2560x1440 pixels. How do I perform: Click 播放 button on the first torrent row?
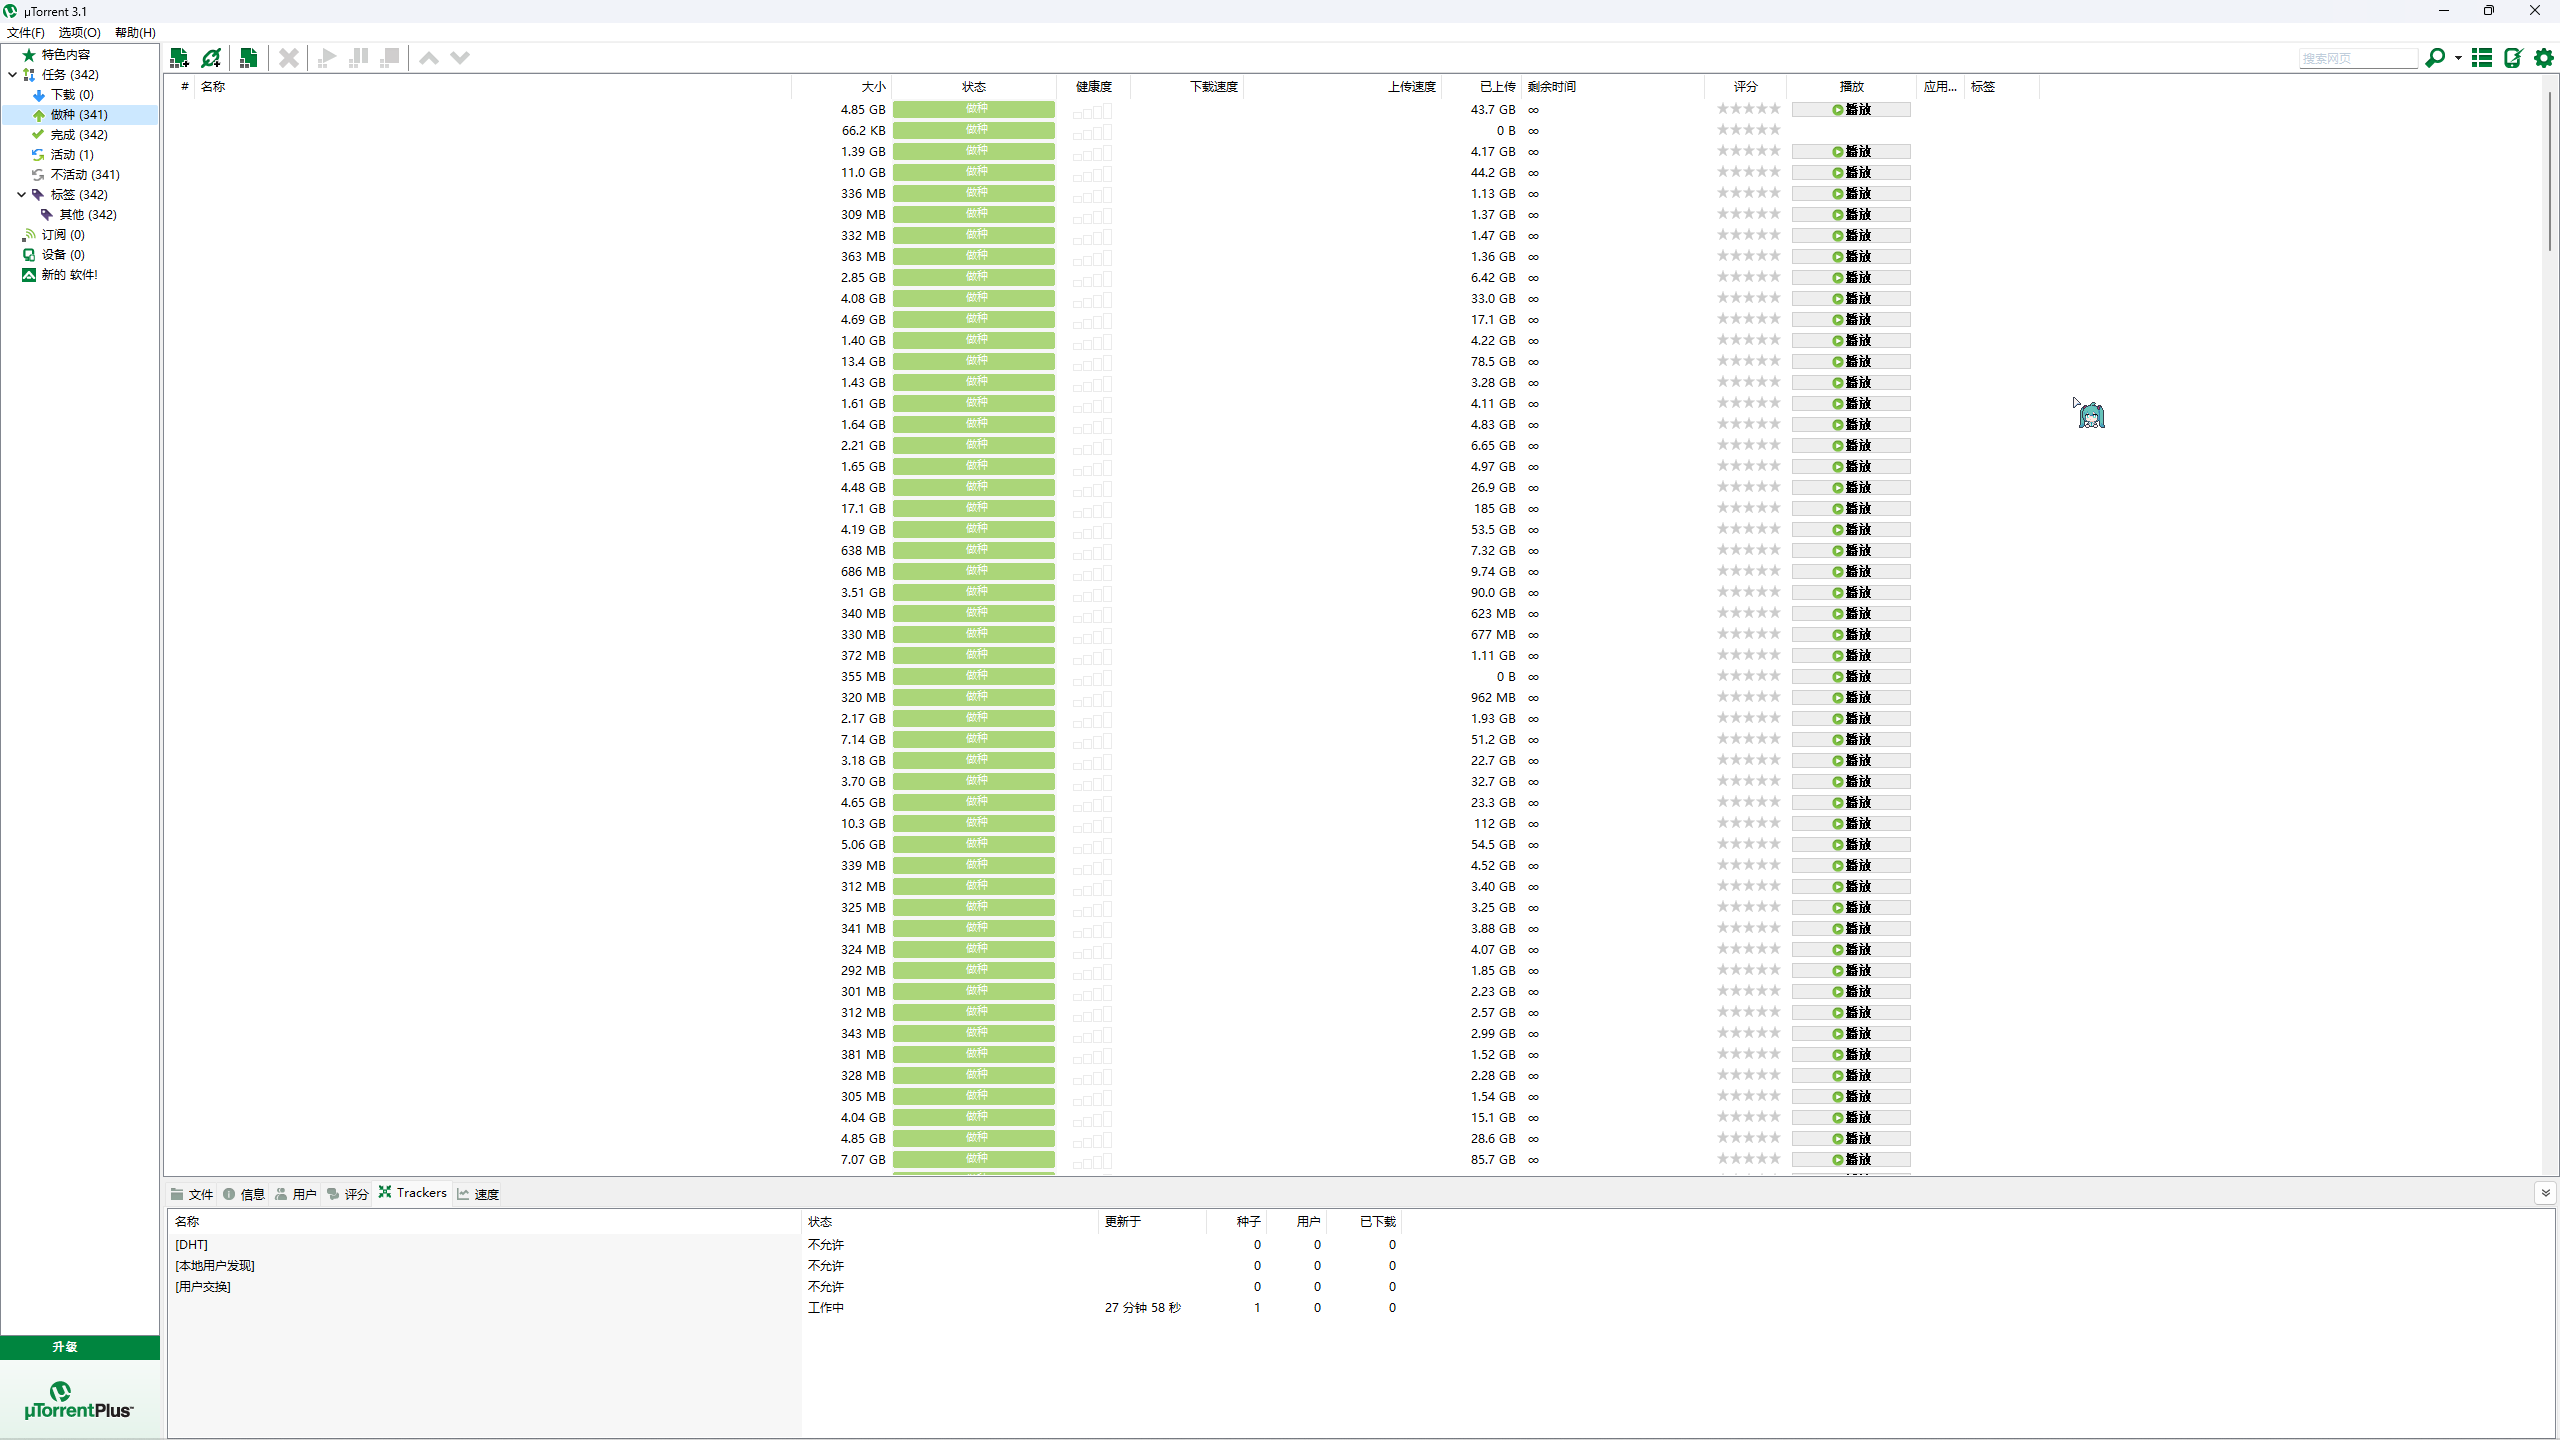coord(1851,110)
